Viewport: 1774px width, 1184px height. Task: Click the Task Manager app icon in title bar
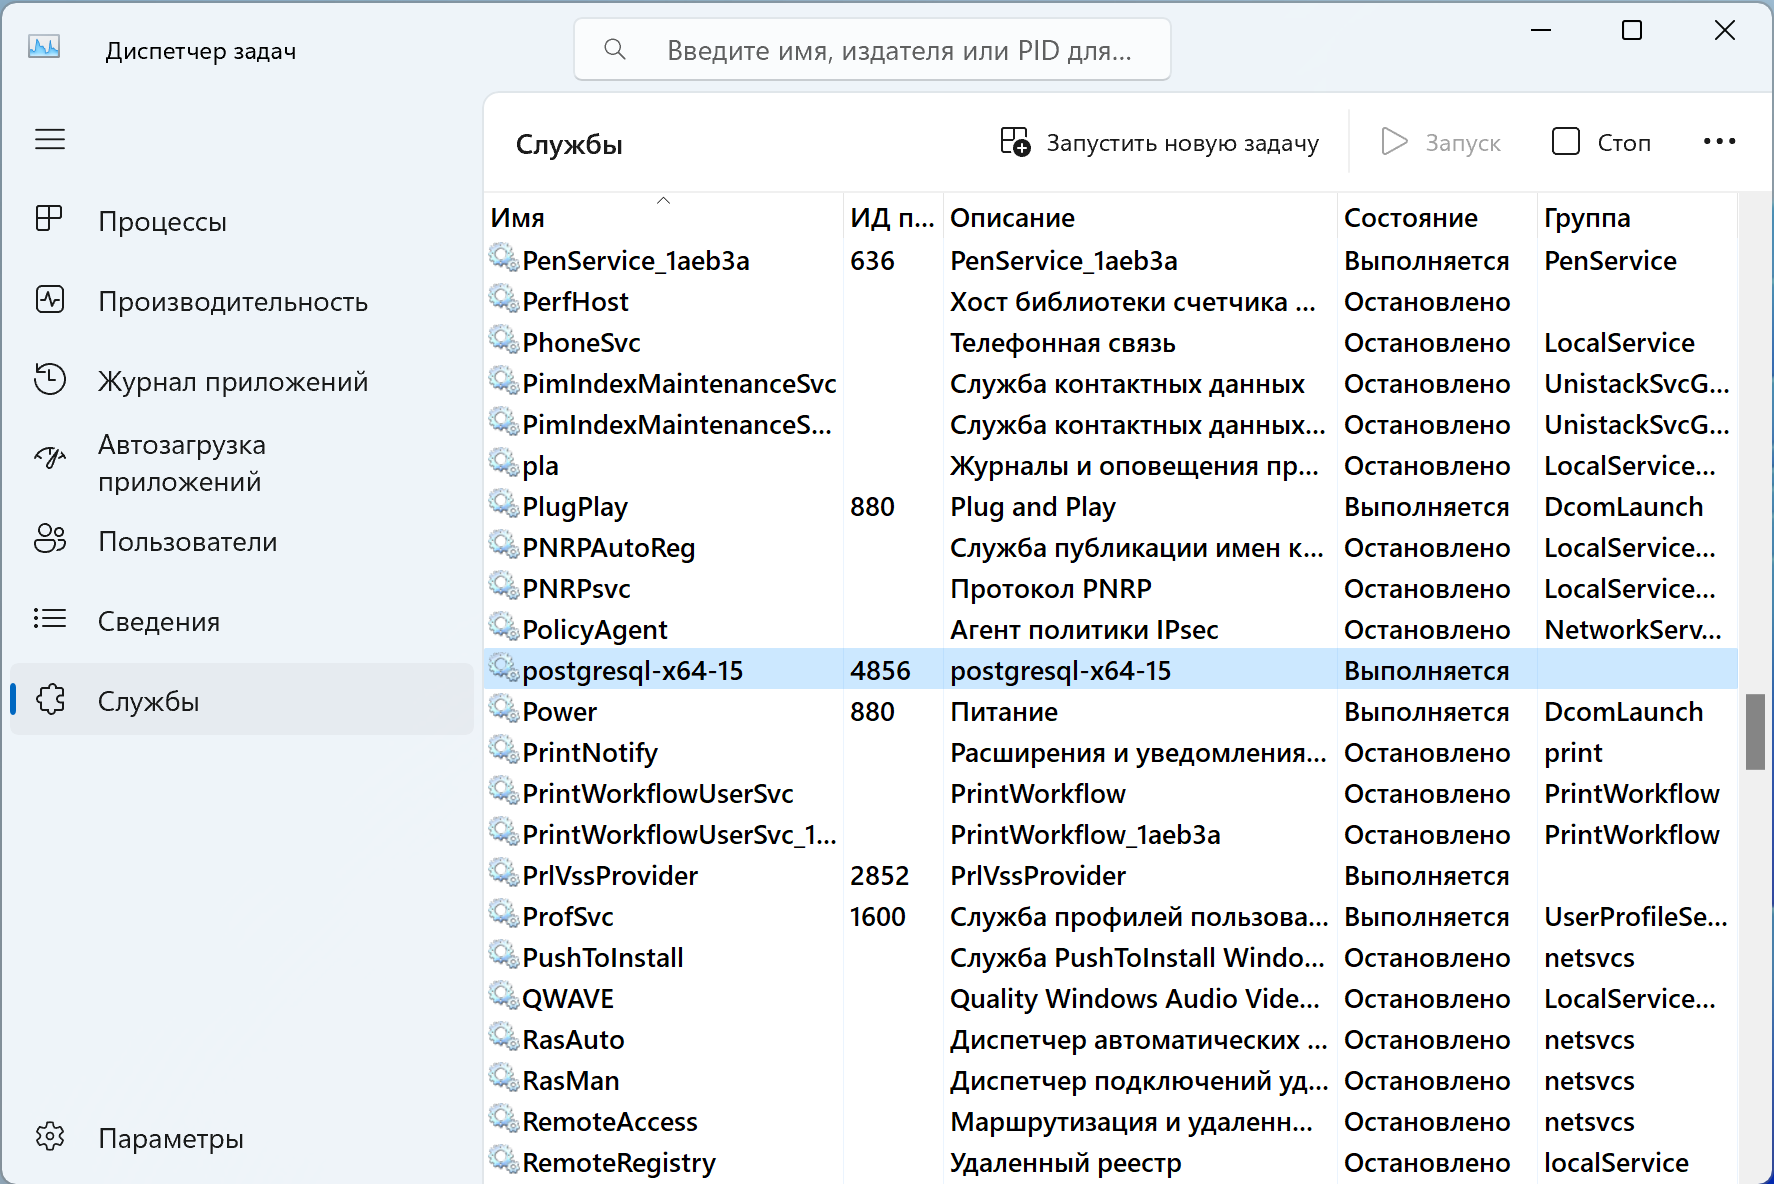(44, 48)
